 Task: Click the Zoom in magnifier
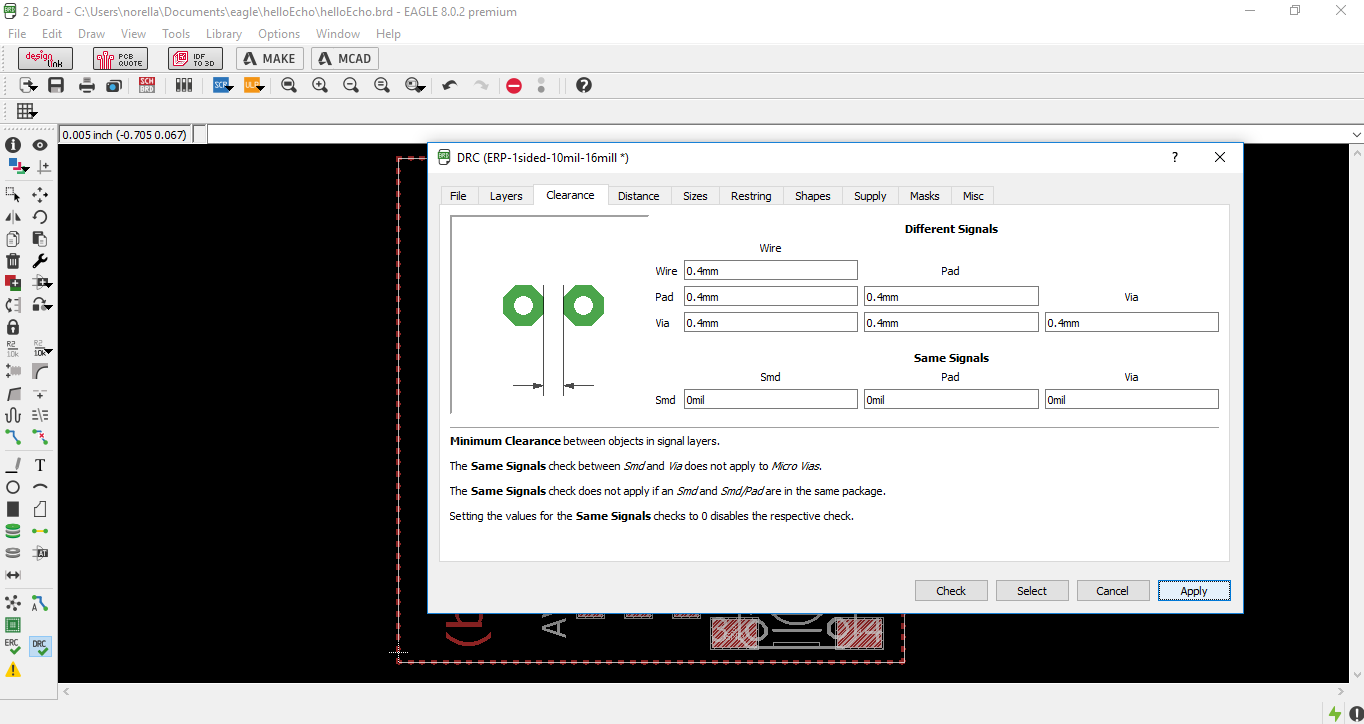coord(320,85)
